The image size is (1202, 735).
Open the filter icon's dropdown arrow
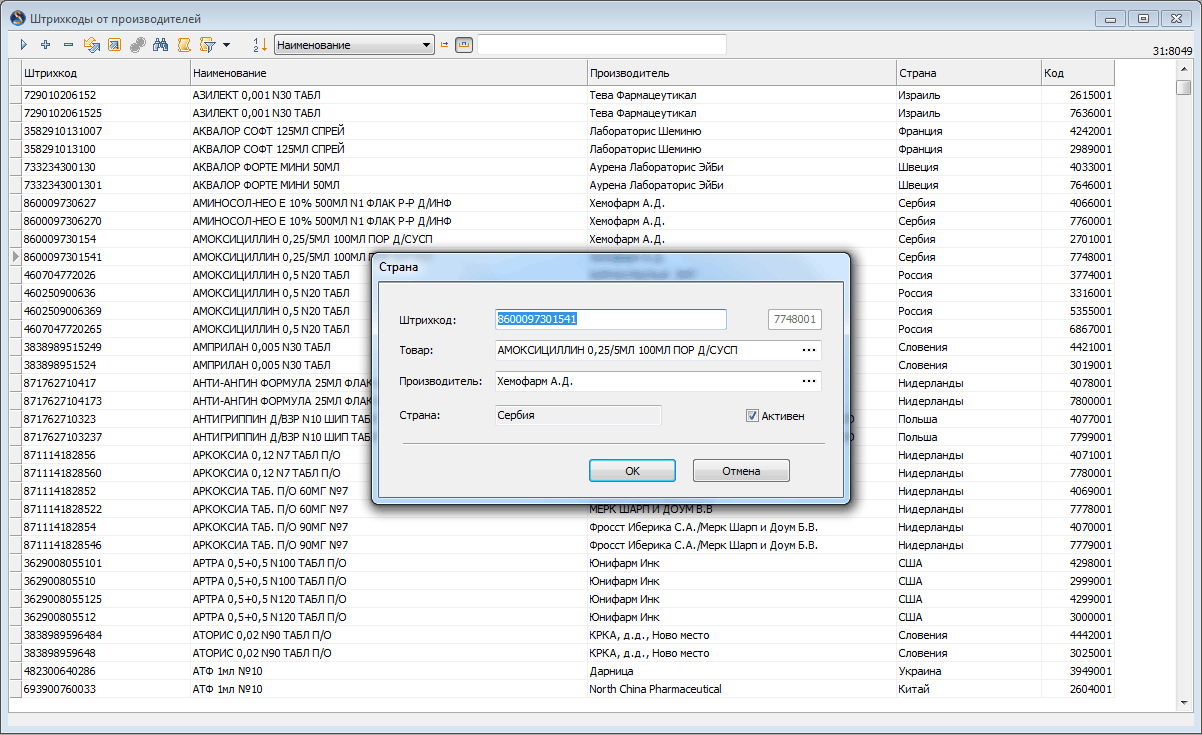226,45
